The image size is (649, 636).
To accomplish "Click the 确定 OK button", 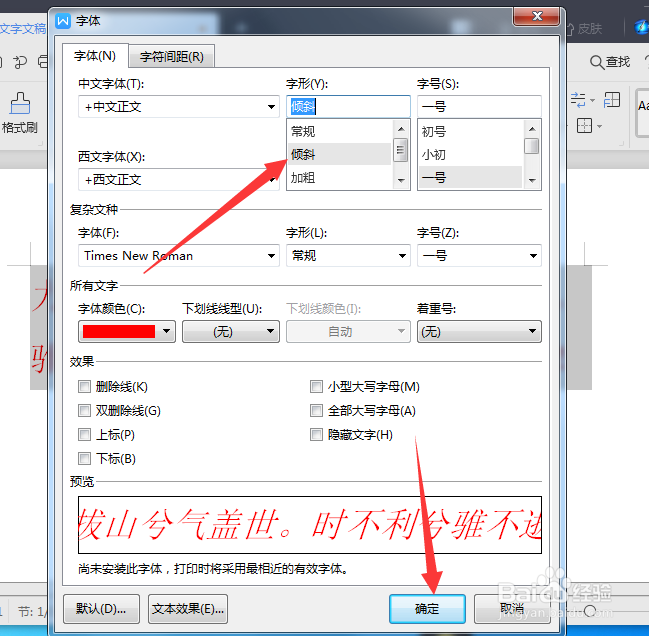I will point(427,609).
